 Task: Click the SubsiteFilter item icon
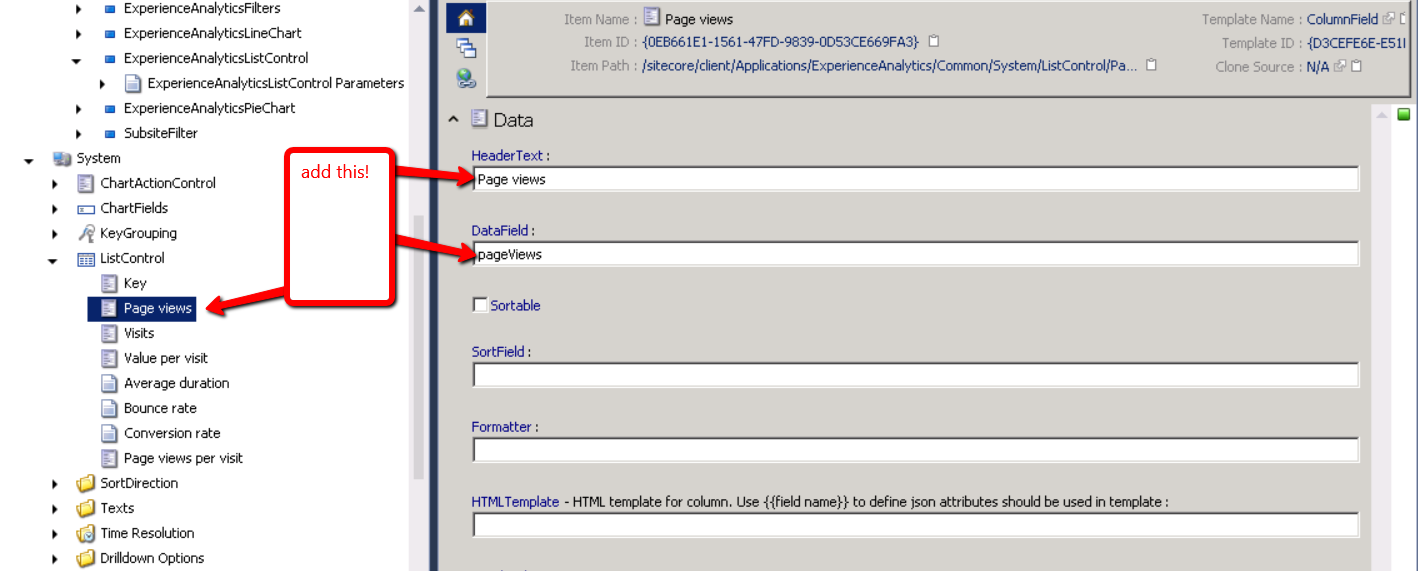tap(110, 133)
